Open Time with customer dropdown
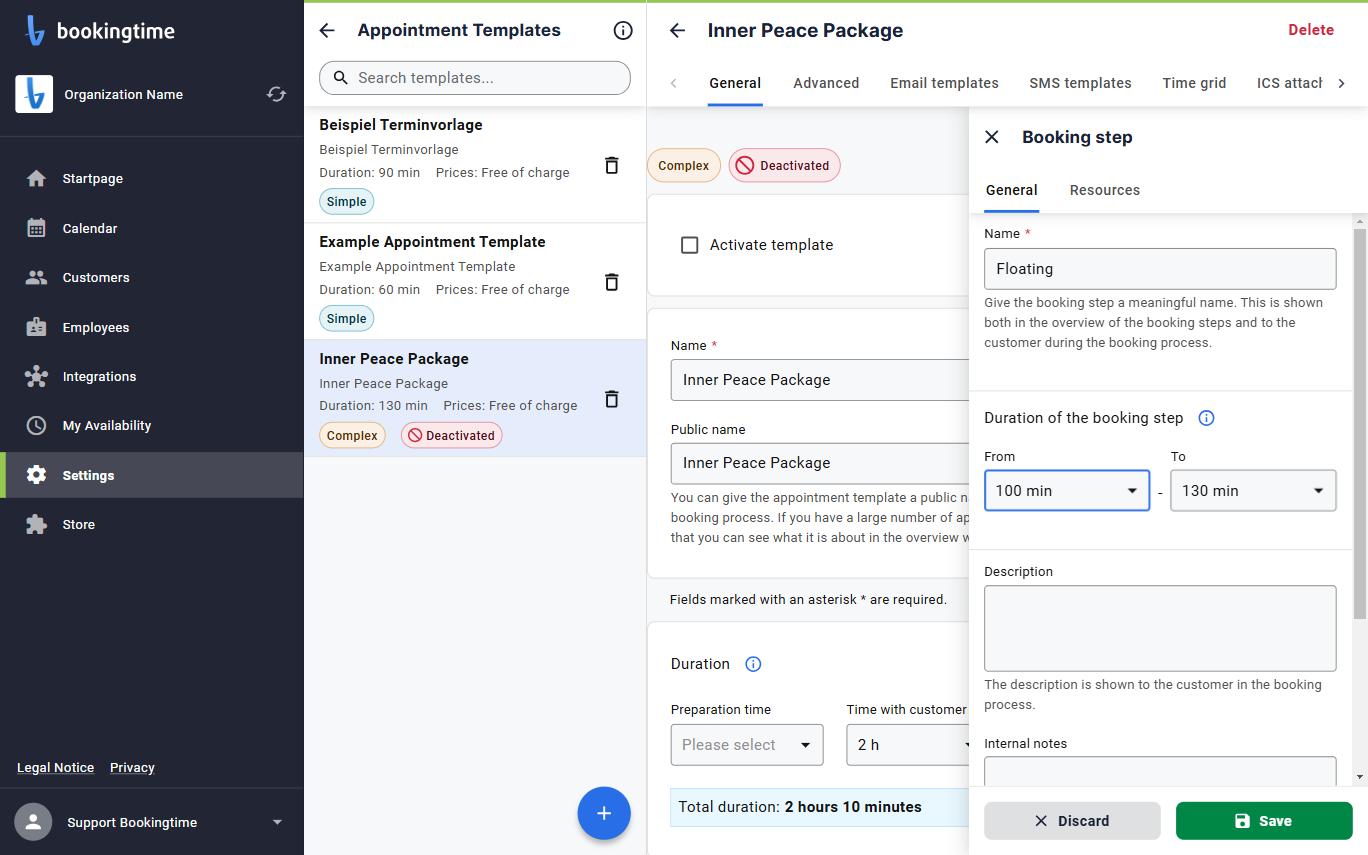 coord(909,745)
